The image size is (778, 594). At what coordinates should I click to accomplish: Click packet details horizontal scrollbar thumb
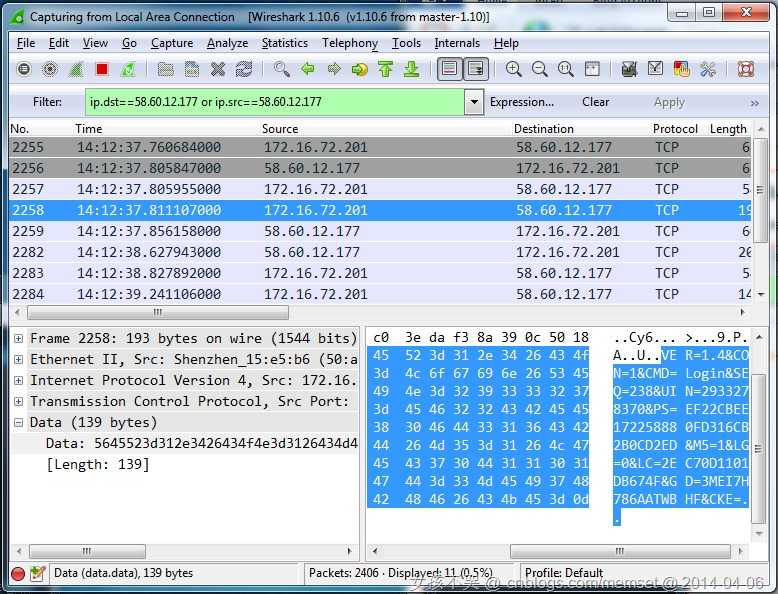(87, 551)
